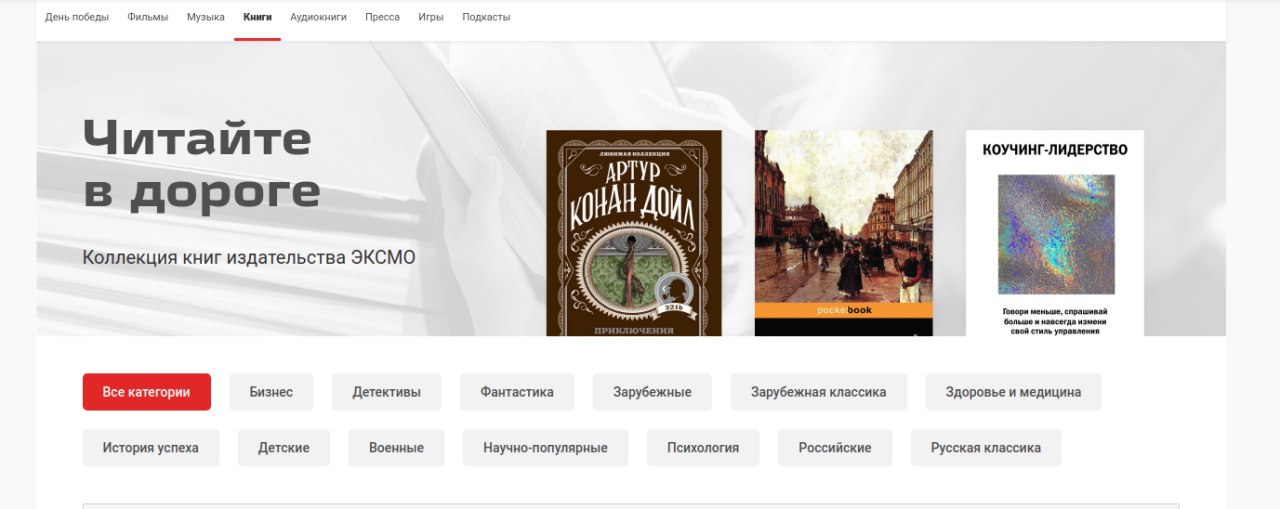
Task: Filter books by Бизнес category
Action: coord(271,392)
